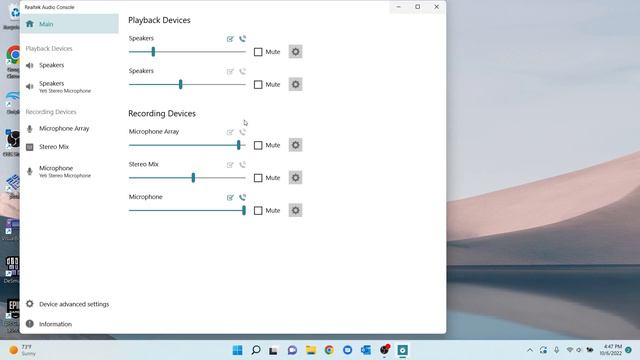Open Stereo Mix in the sidebar

(69, 147)
